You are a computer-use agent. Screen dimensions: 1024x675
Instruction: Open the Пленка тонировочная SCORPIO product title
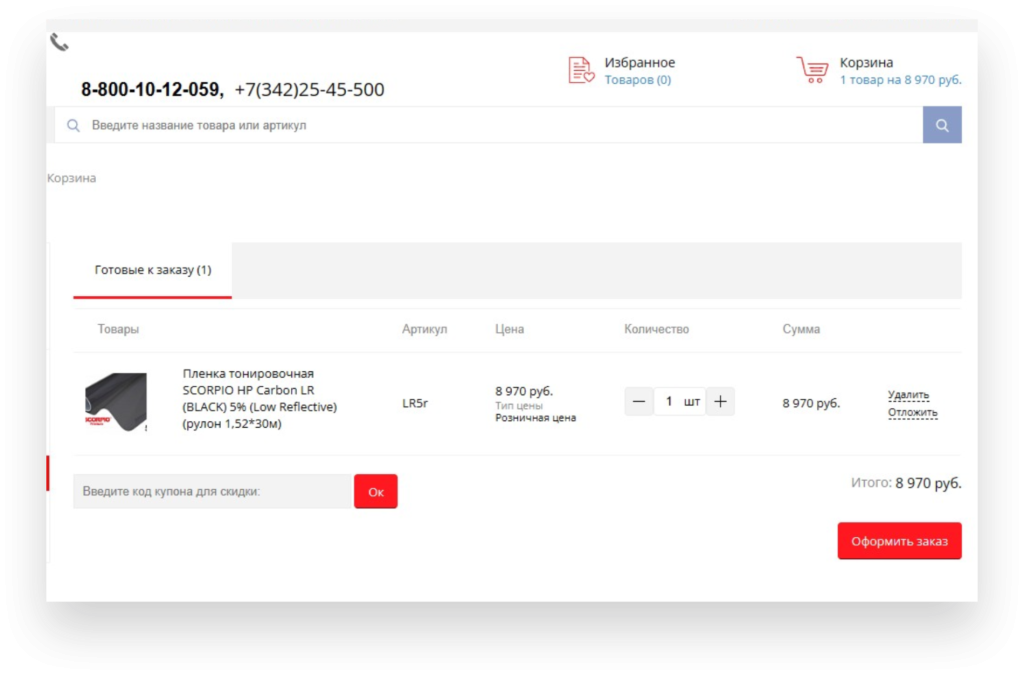pos(259,398)
